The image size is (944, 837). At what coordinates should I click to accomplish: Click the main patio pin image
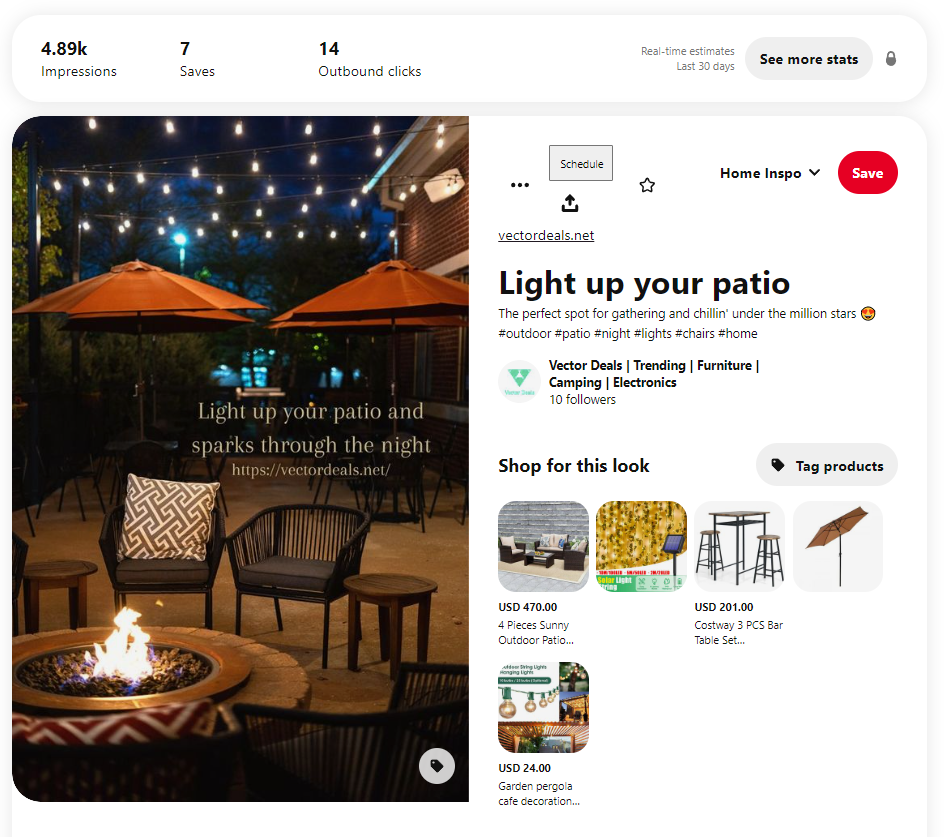click(240, 459)
